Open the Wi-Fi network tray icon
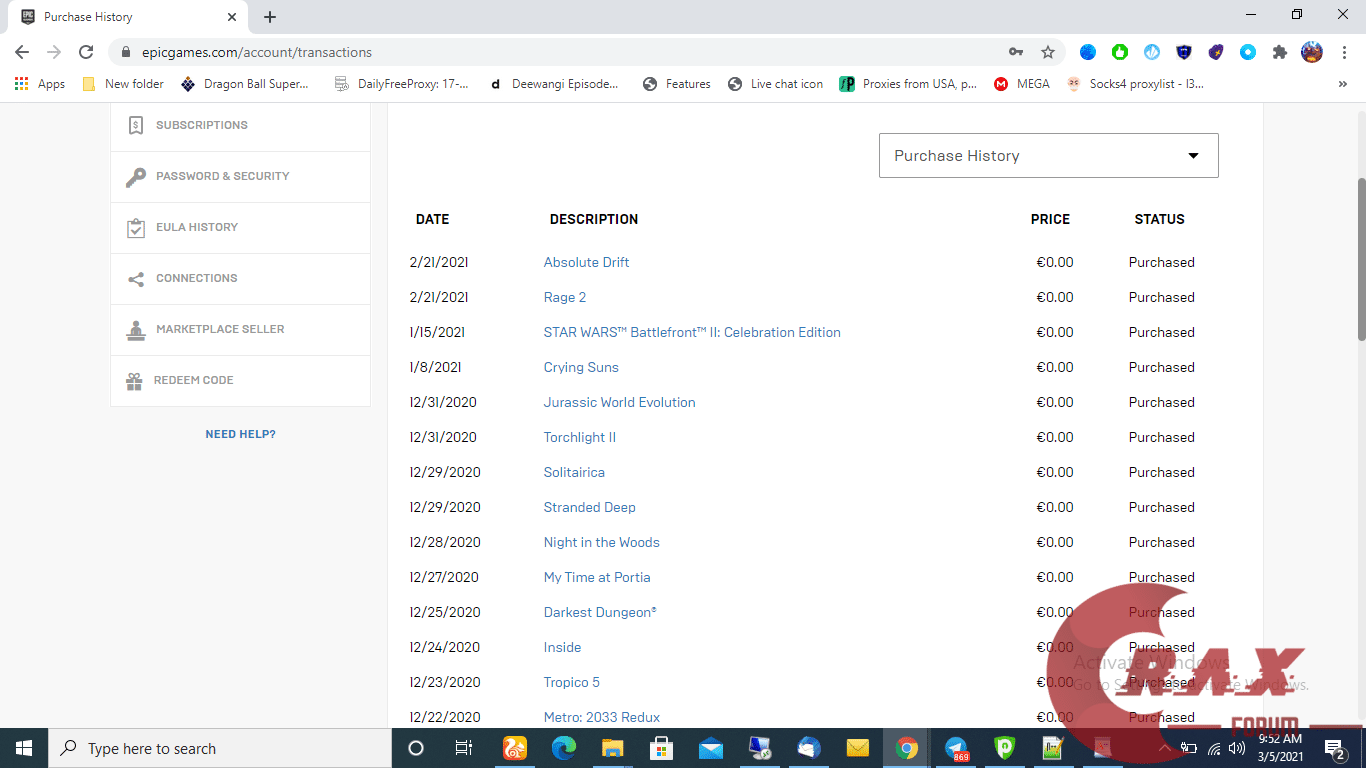This screenshot has width=1366, height=768. point(1214,748)
